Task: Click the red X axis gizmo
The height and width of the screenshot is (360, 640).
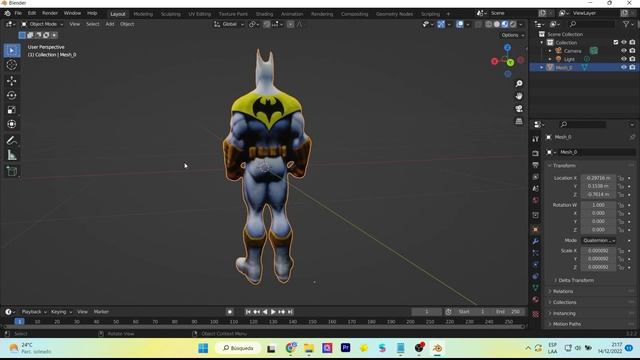Action: point(495,61)
